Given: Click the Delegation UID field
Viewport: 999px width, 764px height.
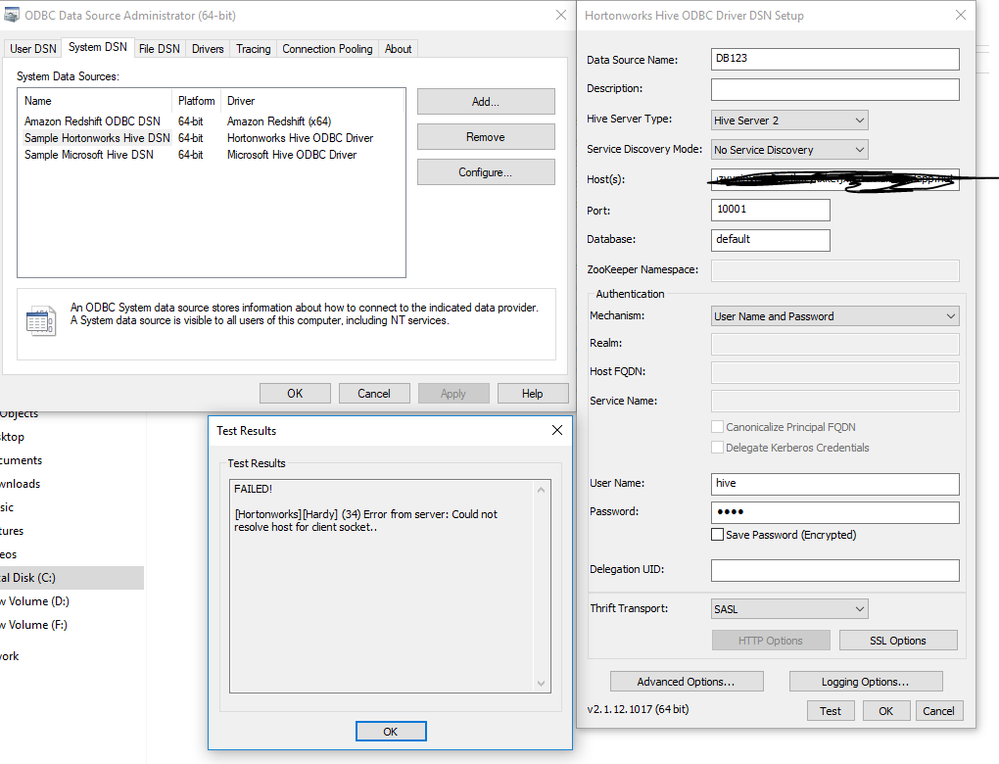Looking at the screenshot, I should coord(835,570).
